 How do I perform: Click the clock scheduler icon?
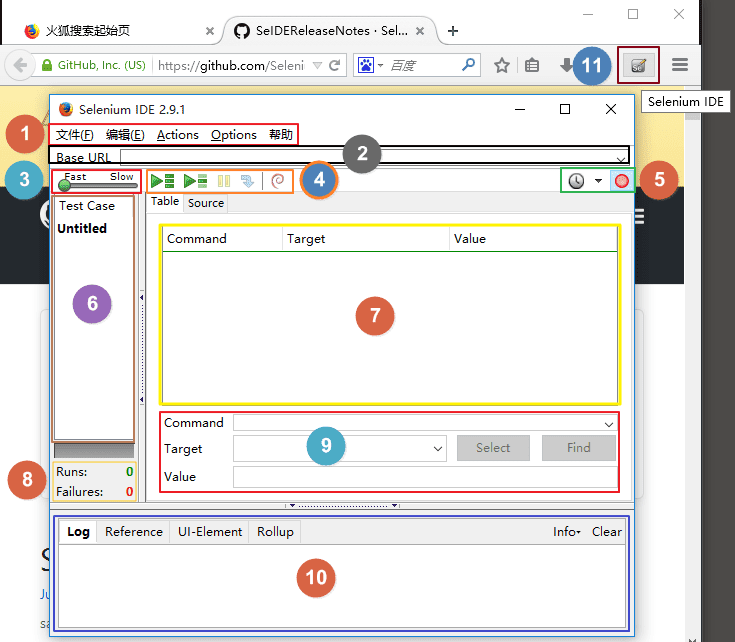(x=576, y=181)
